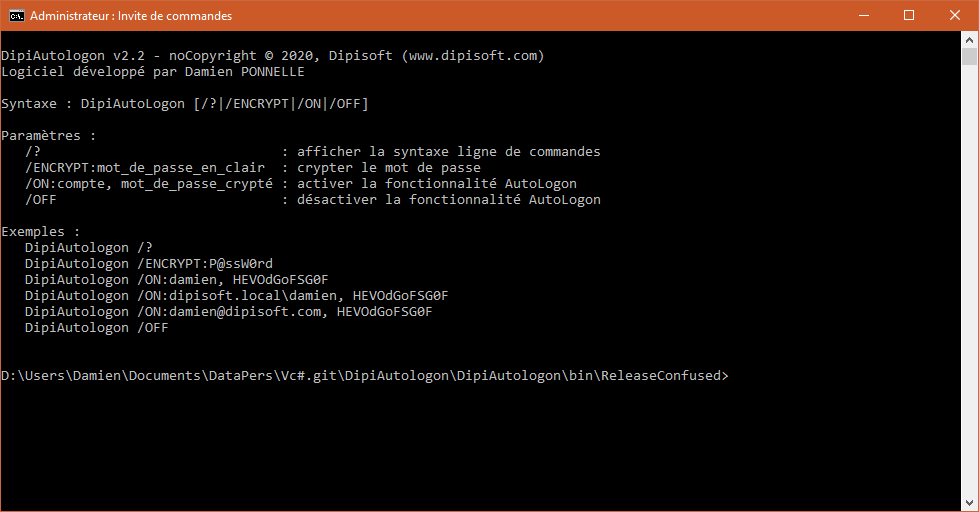Maximize the command prompt window

pos(908,15)
